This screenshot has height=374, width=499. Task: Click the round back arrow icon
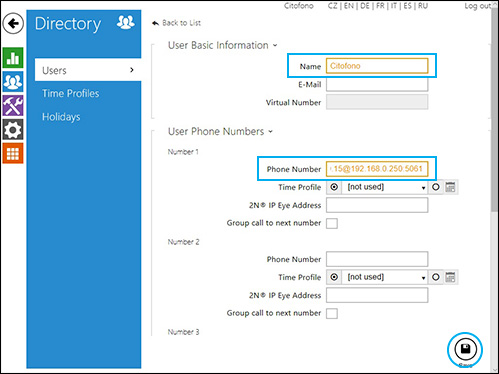(x=13, y=23)
